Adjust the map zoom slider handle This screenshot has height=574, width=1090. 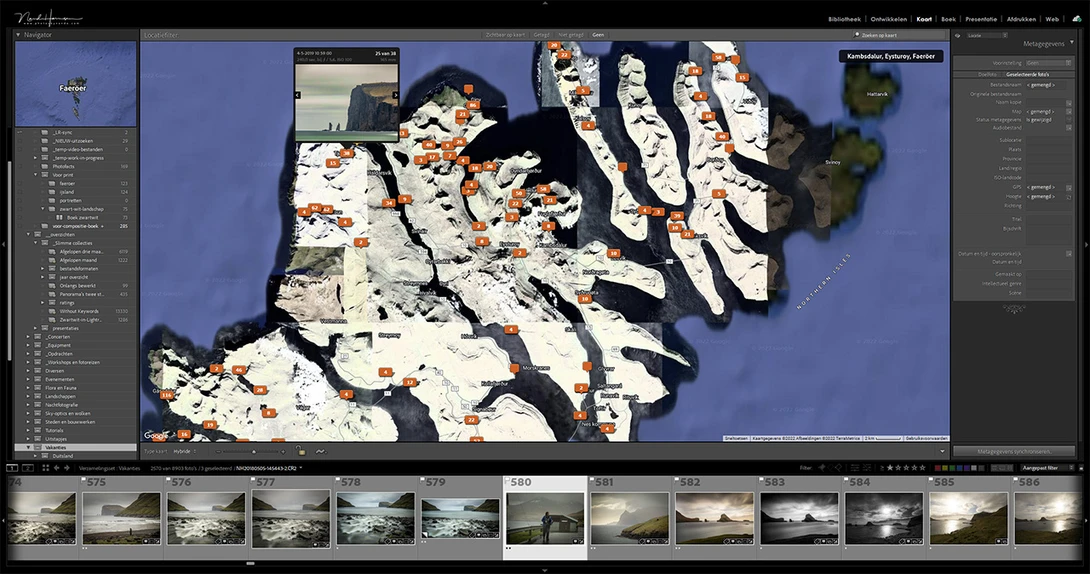[254, 452]
